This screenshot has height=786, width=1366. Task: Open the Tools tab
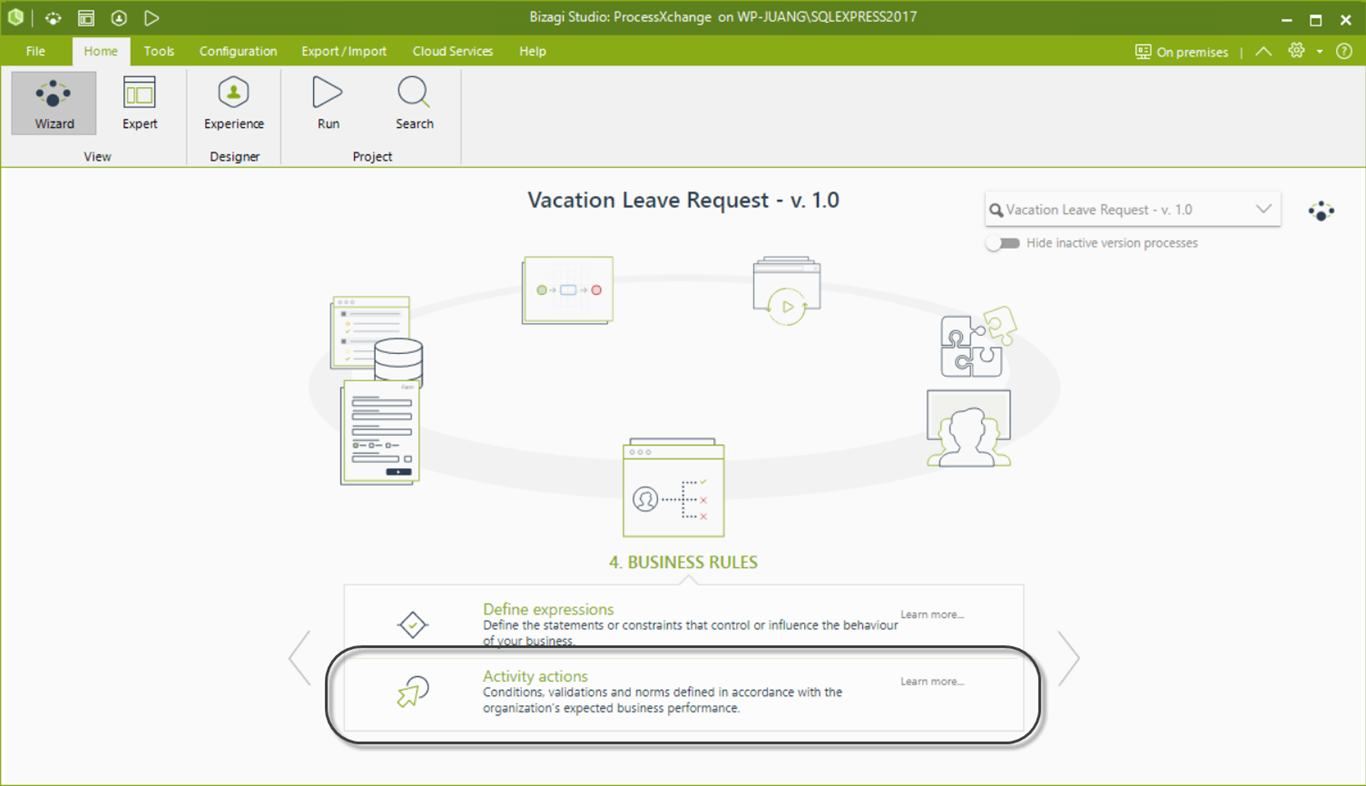pos(159,51)
